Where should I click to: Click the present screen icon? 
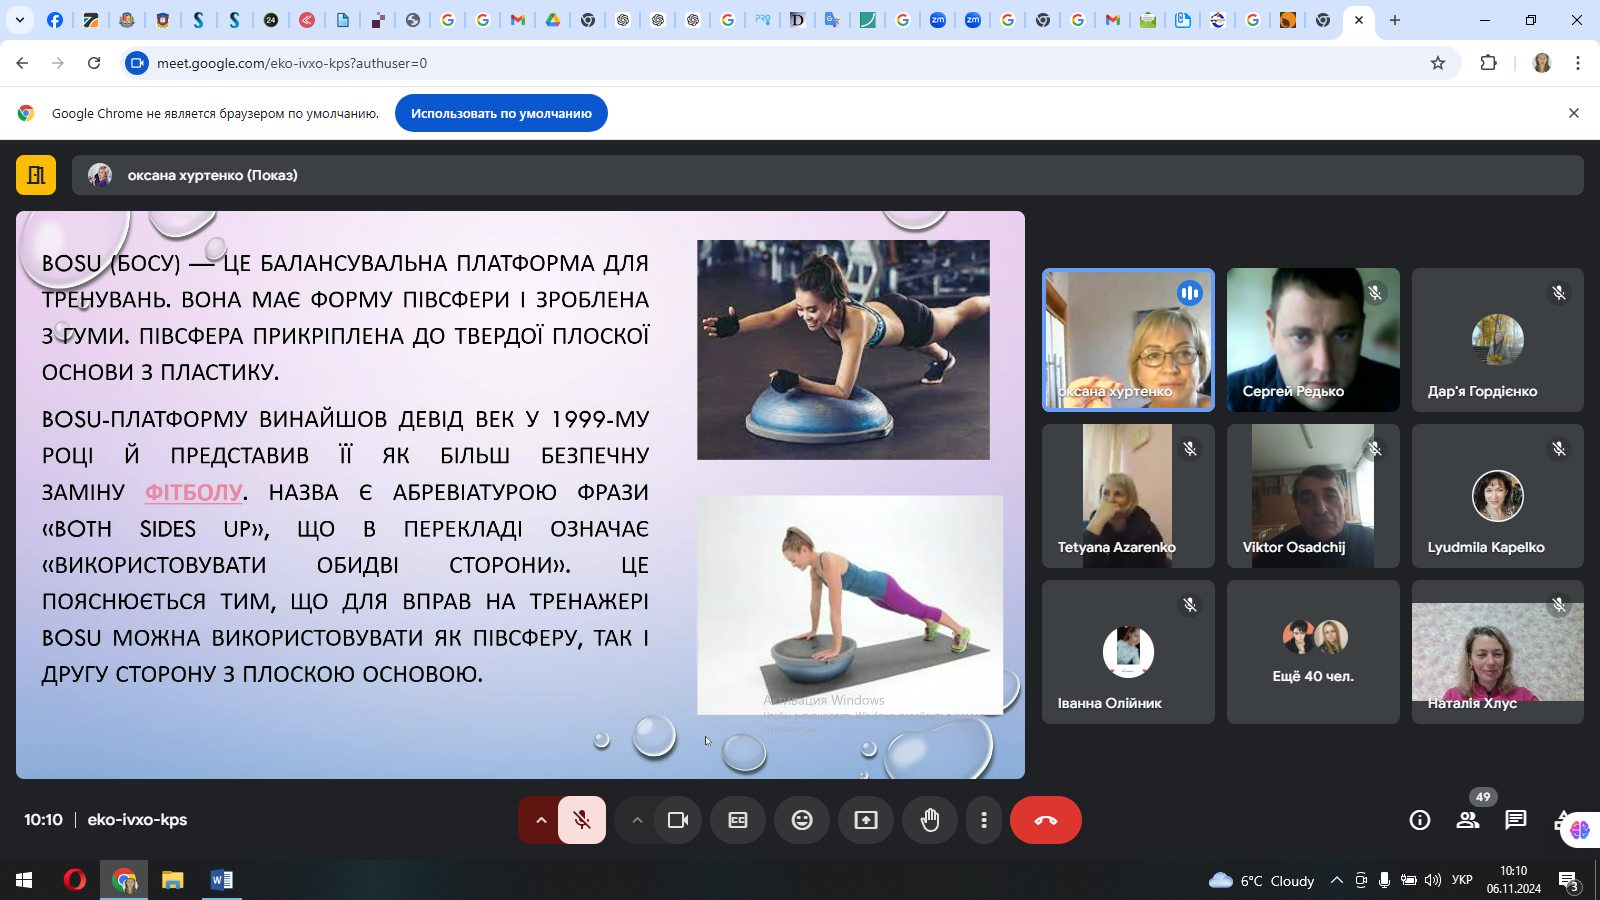(866, 820)
